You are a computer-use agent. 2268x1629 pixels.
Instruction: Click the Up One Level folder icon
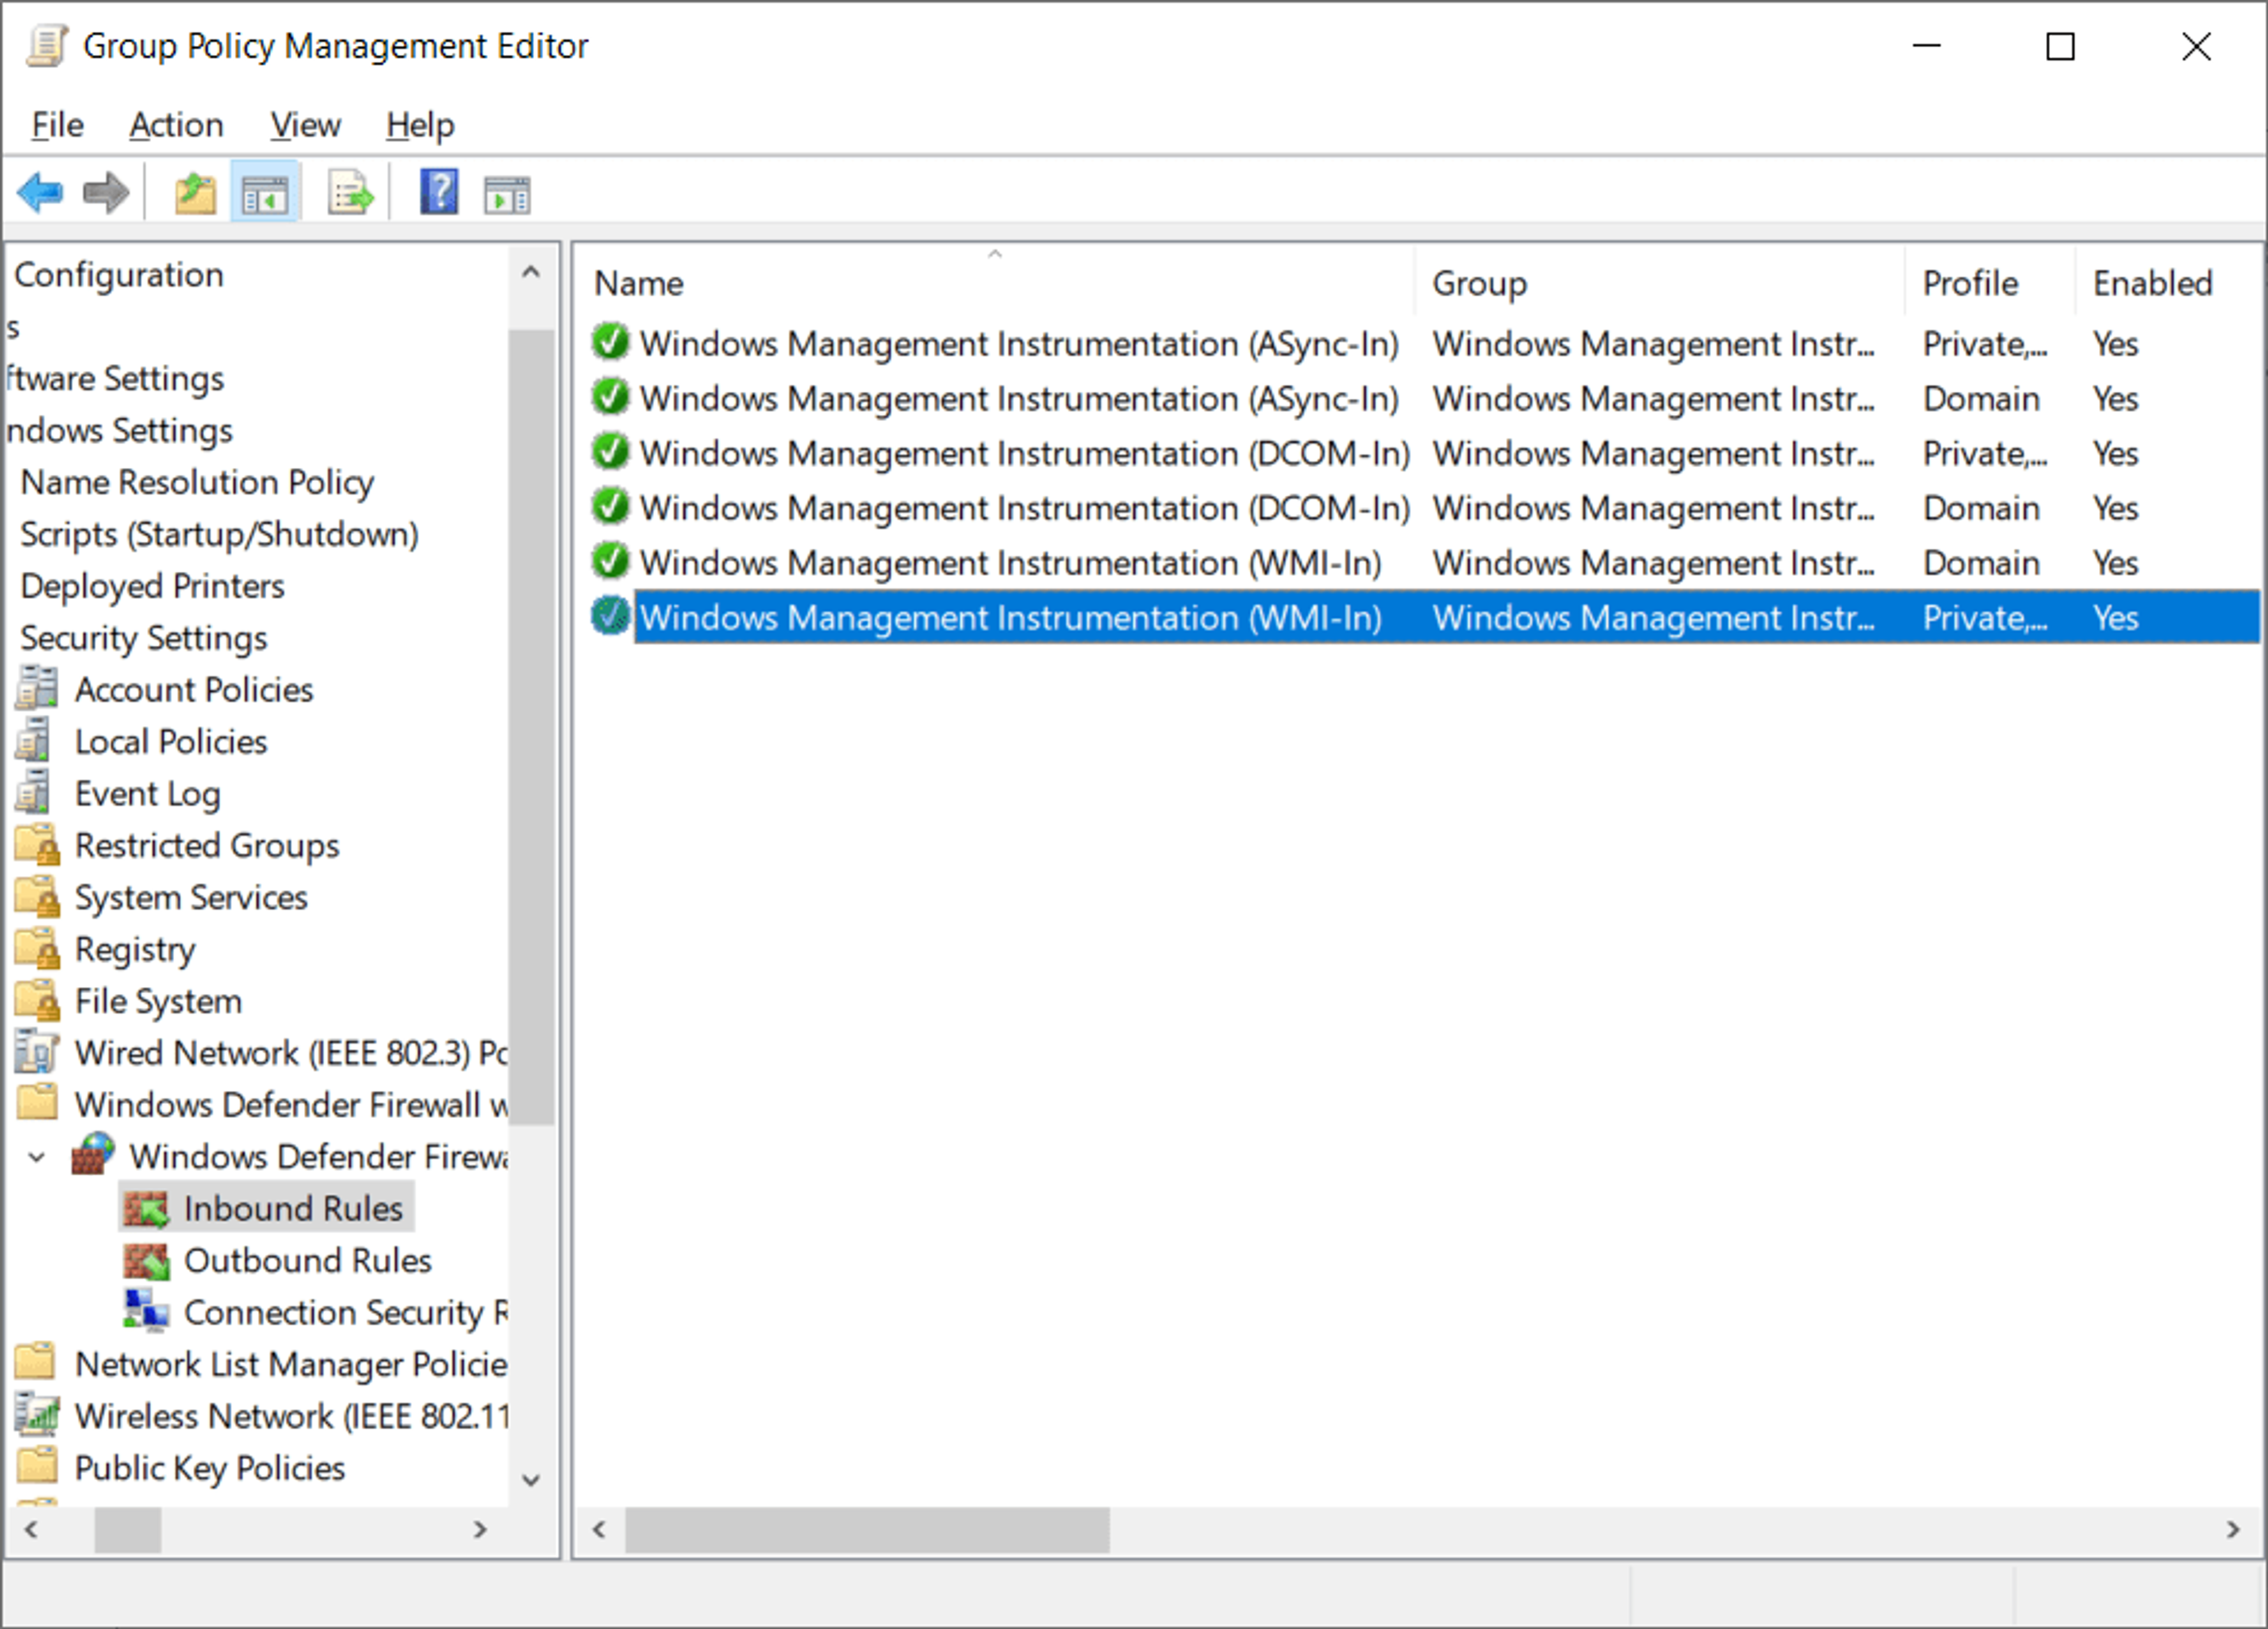(195, 193)
